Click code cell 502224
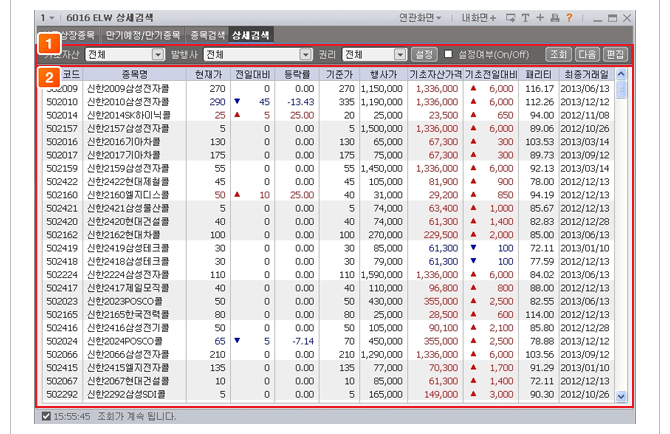This screenshot has height=434, width=670. [62, 274]
